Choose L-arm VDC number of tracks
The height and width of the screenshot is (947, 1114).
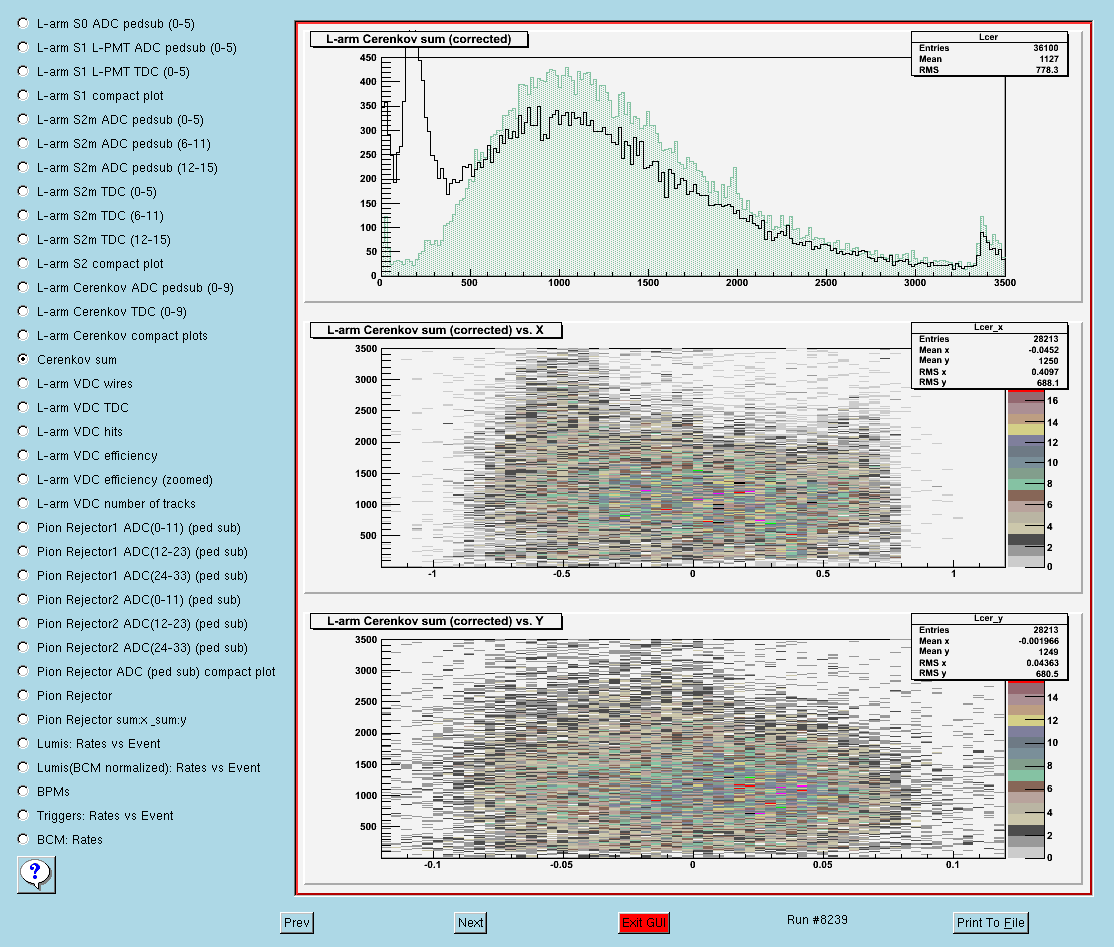[x=23, y=503]
